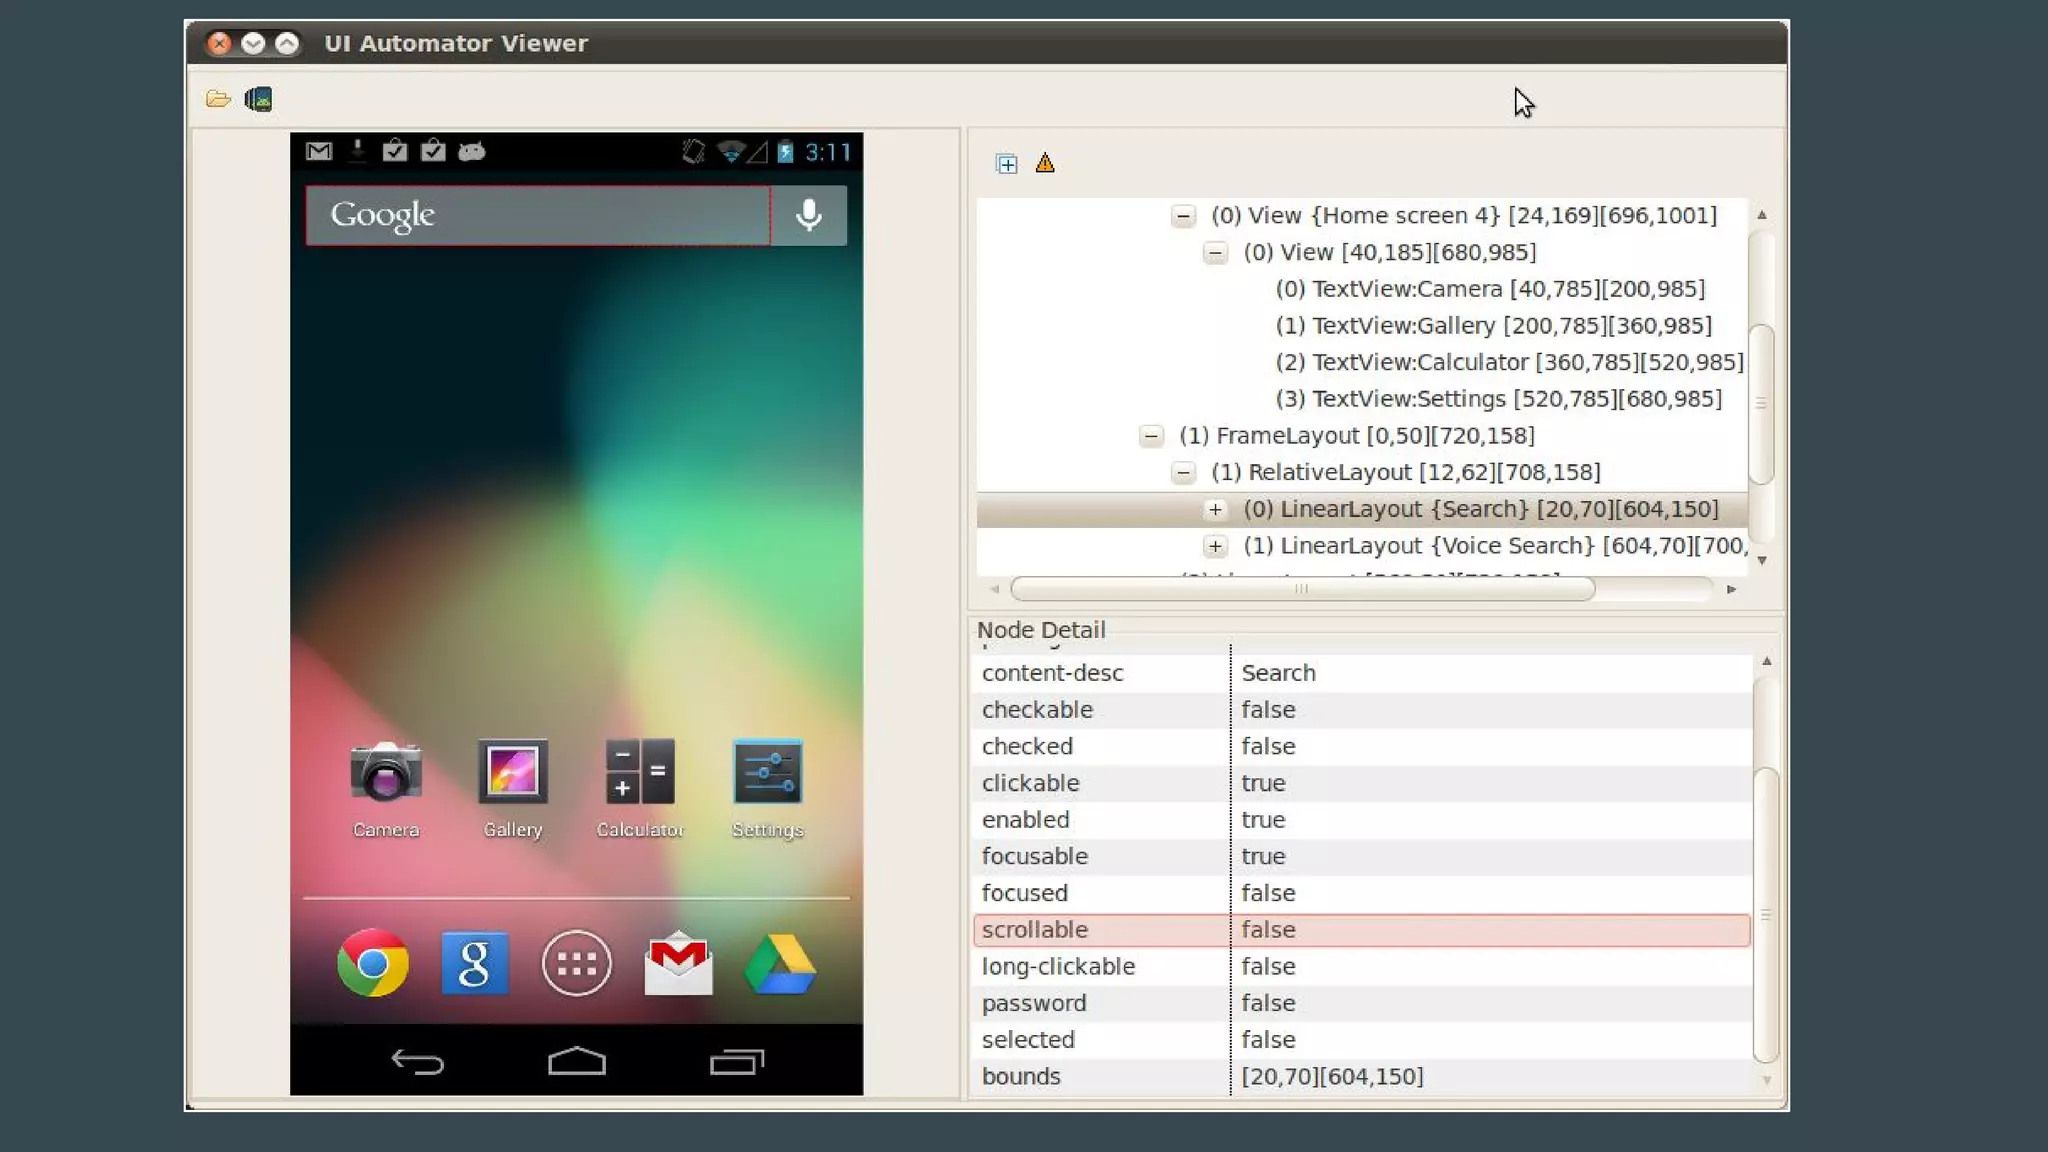Select TextView:Gallery tree item
Image resolution: width=2048 pixels, height=1152 pixels.
coord(1492,326)
